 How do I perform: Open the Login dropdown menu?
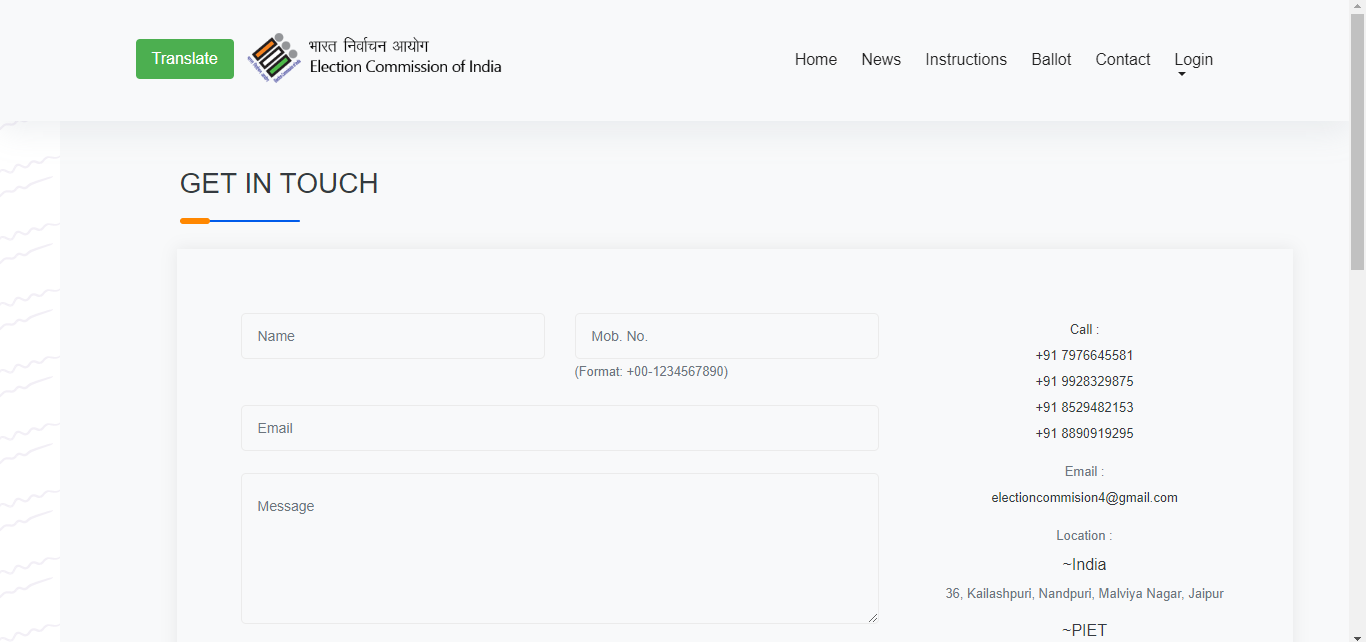1193,60
